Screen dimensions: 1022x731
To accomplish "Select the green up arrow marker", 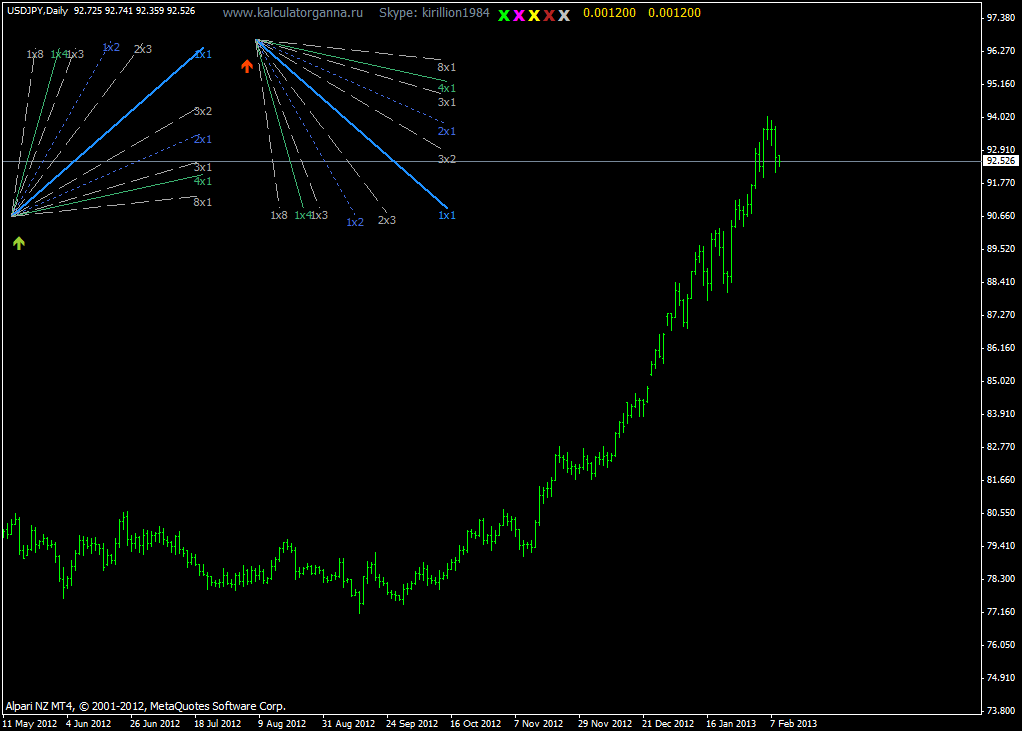I will [x=19, y=242].
